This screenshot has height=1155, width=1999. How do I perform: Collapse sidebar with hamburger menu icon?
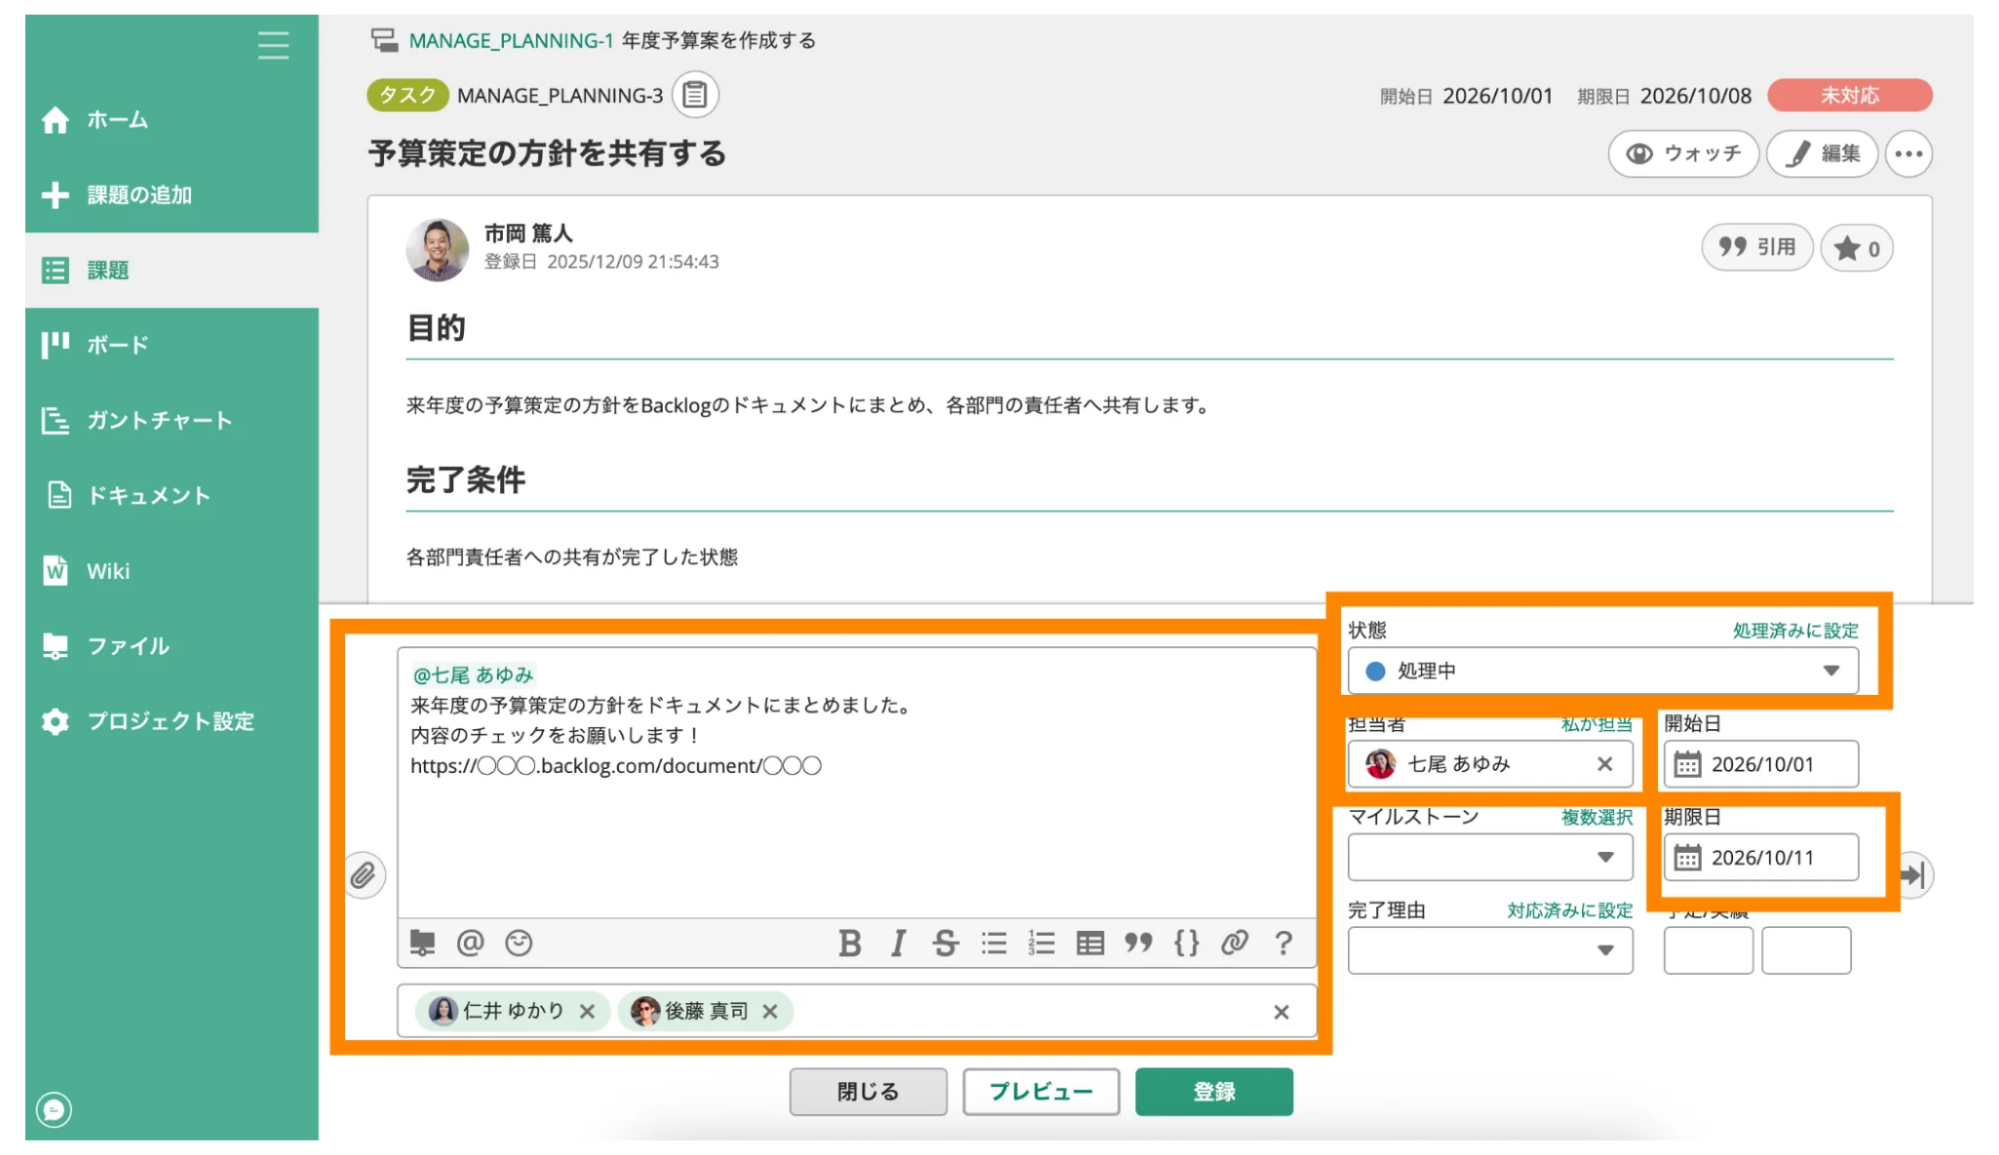pyautogui.click(x=273, y=45)
